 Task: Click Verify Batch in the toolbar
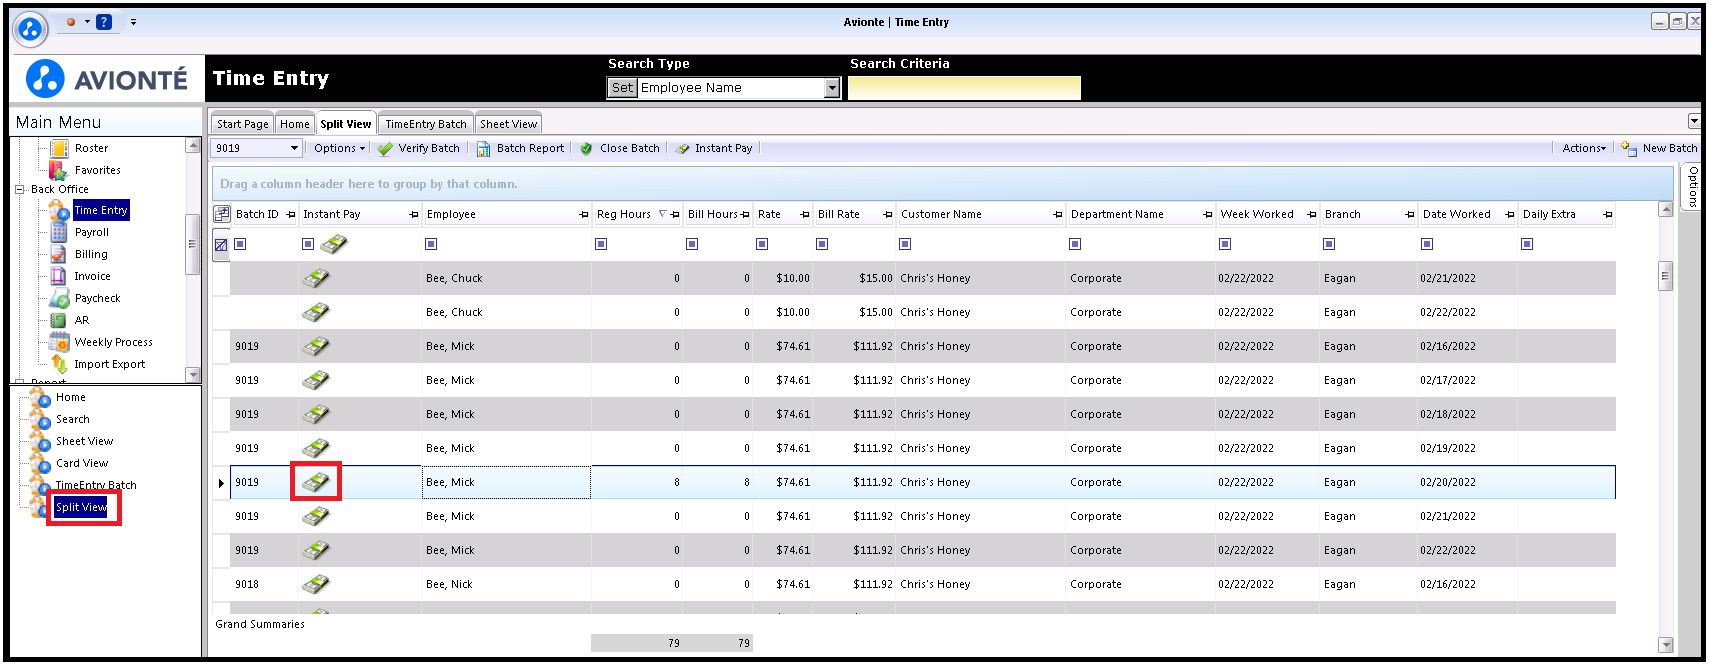click(419, 148)
